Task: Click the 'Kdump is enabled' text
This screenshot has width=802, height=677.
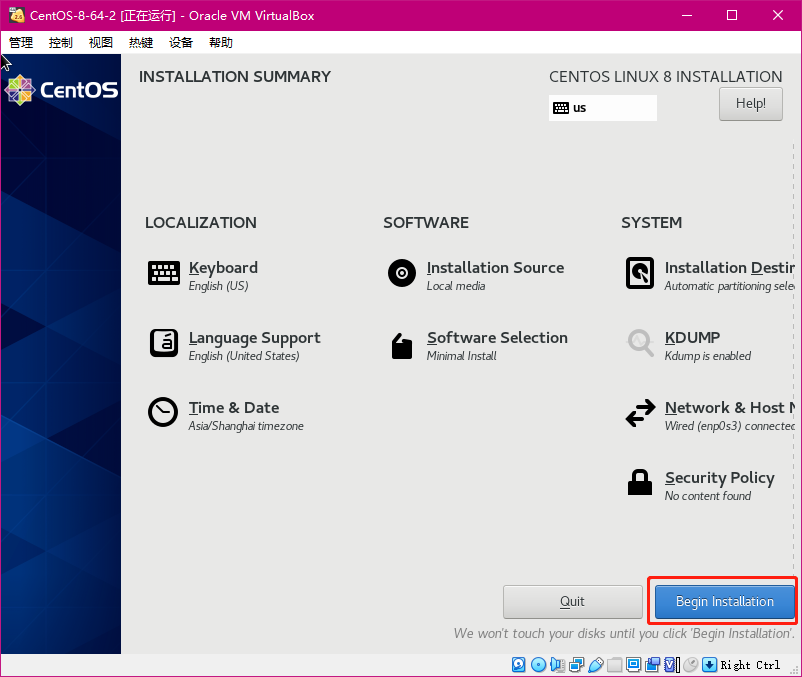Action: 707,356
